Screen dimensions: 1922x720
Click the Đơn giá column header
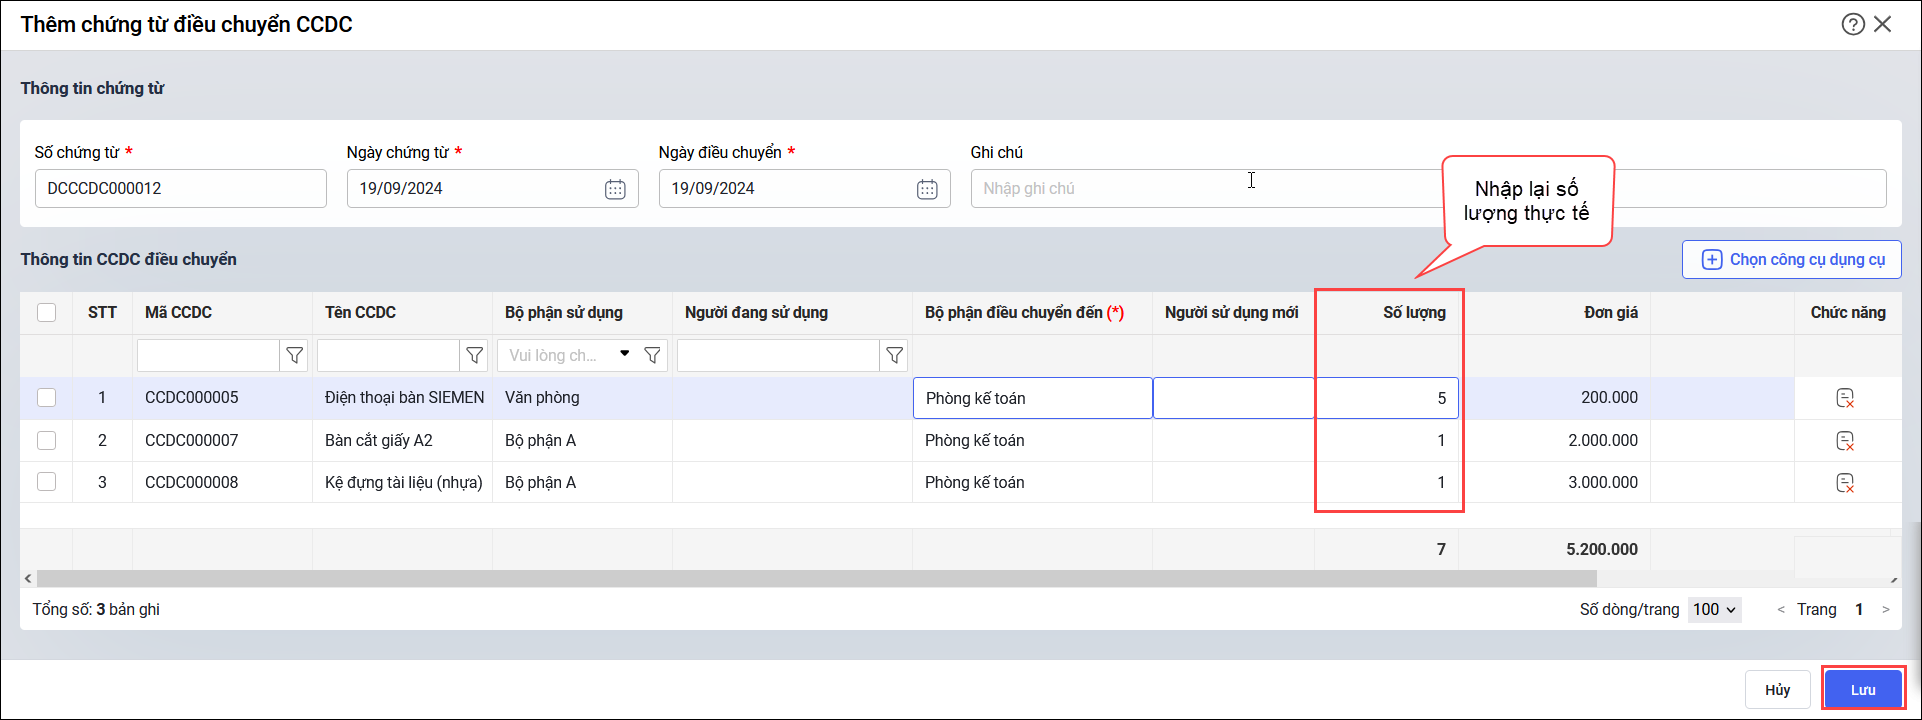1610,312
